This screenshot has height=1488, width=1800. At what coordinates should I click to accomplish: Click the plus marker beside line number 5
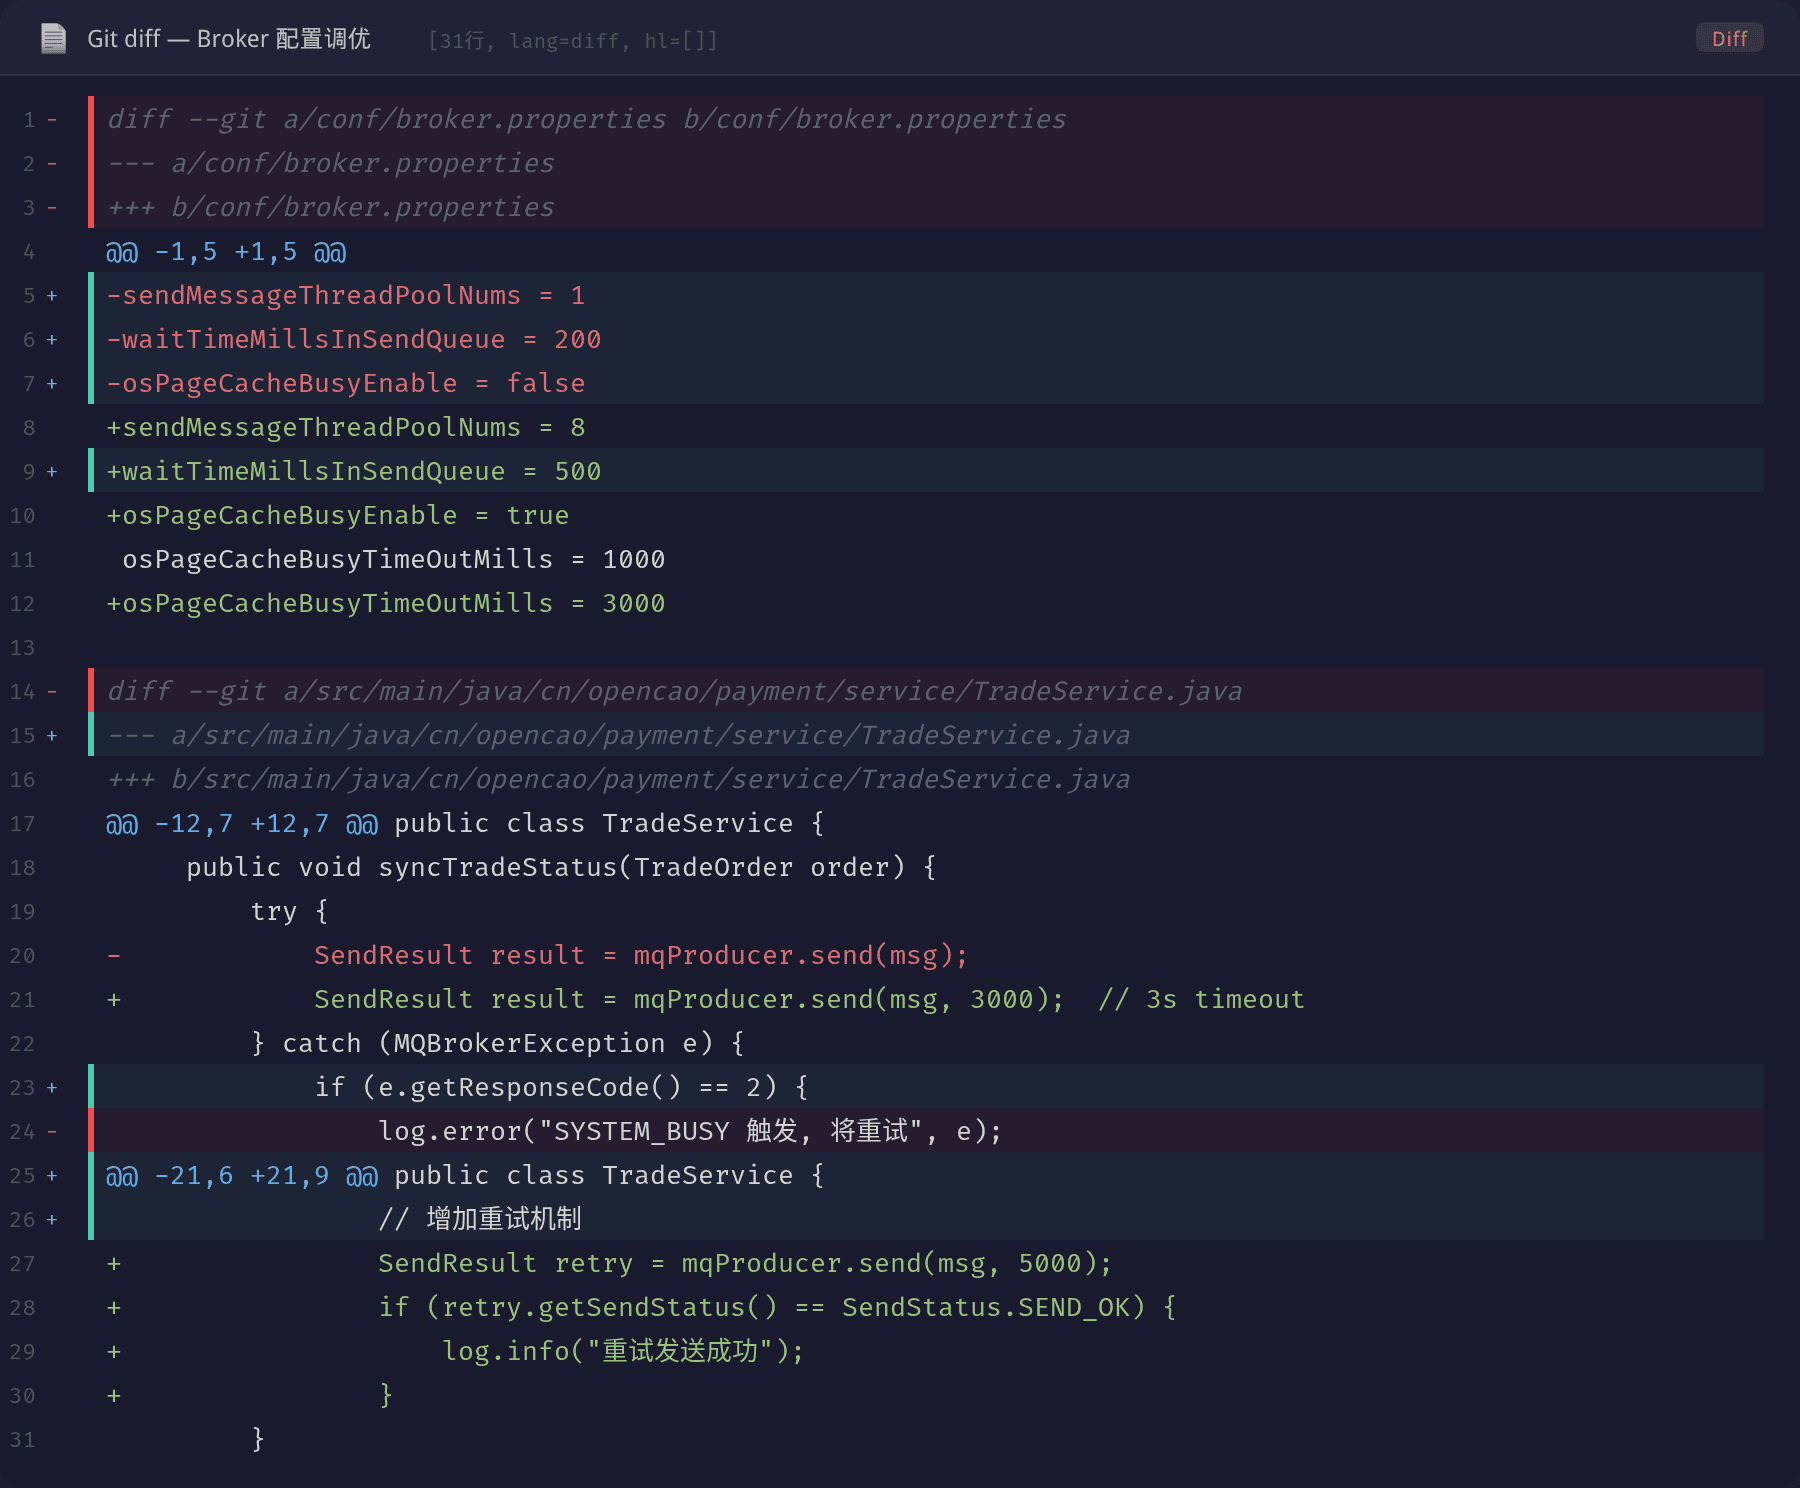point(52,295)
